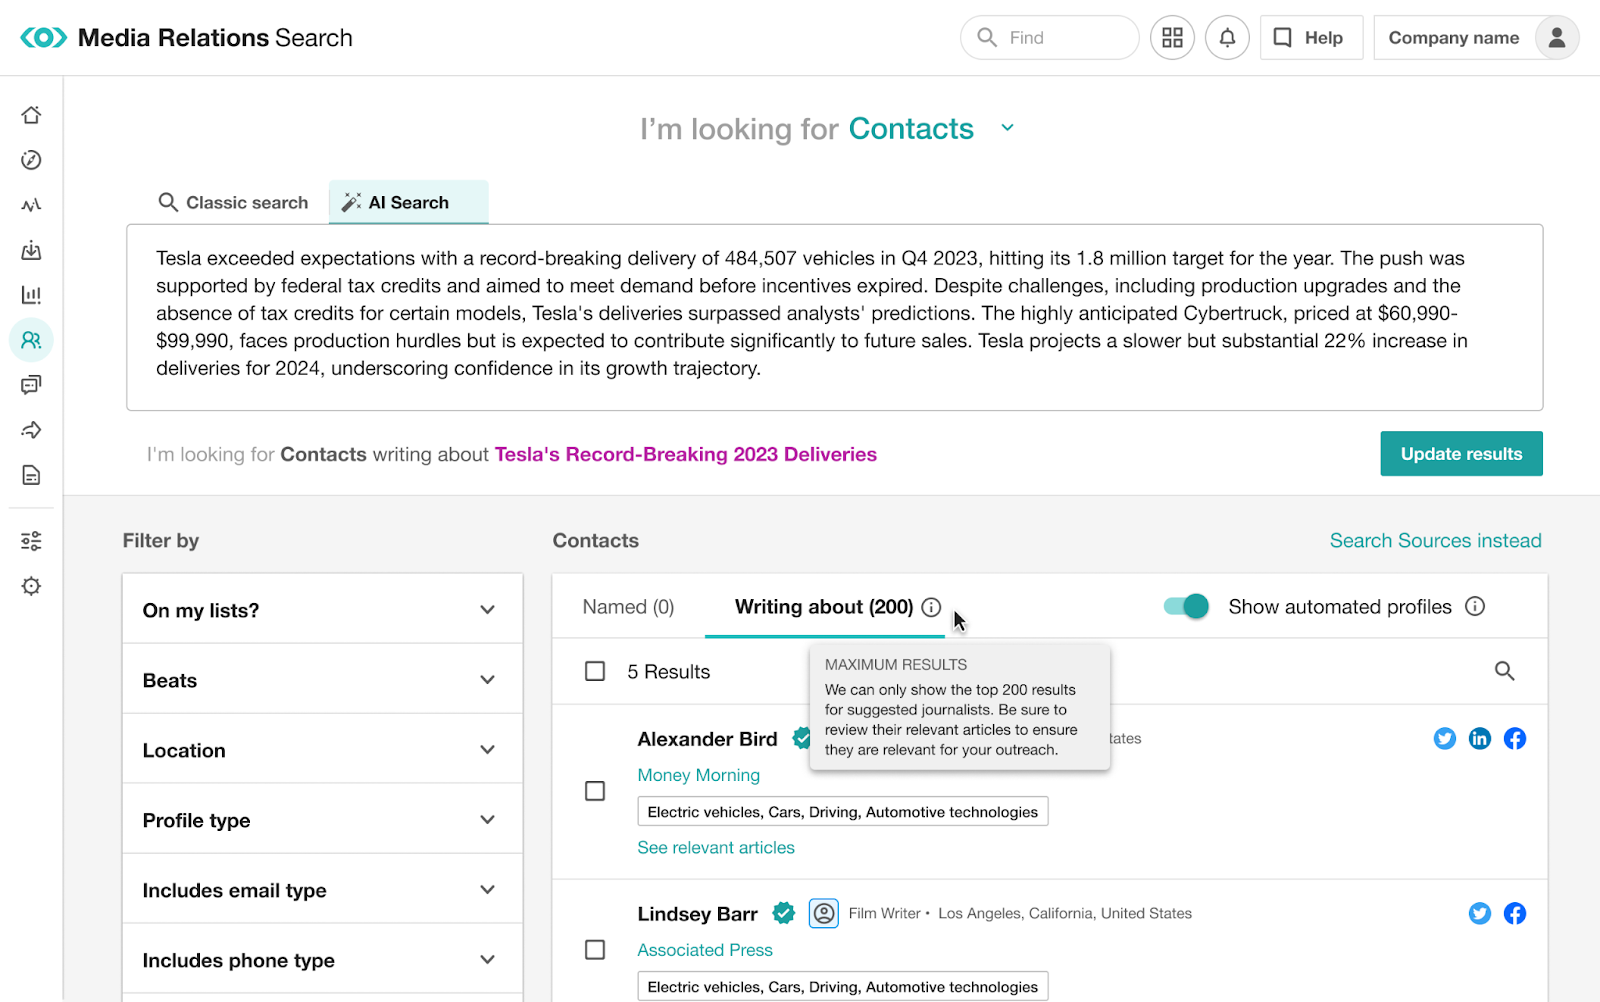Screen dimensions: 1600x1002
Task: Click into the AI search text box
Action: click(x=834, y=317)
